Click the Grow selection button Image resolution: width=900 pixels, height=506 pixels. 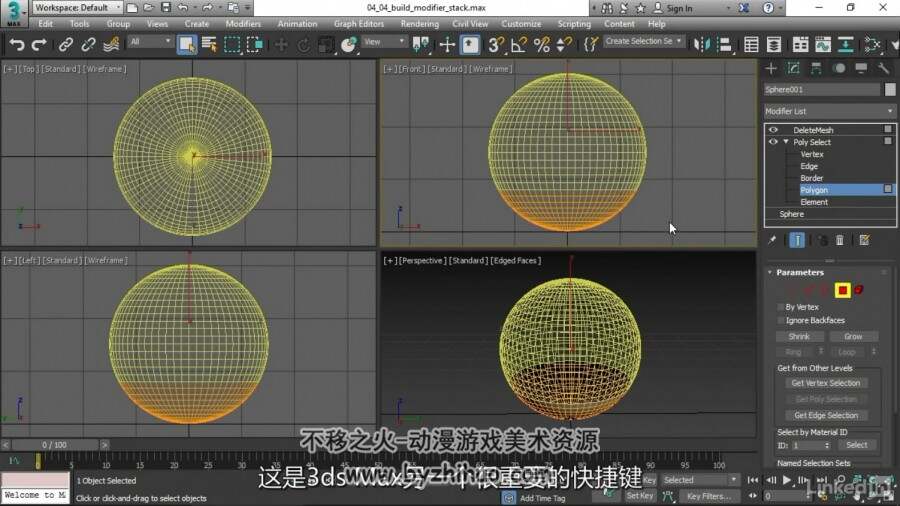(853, 337)
